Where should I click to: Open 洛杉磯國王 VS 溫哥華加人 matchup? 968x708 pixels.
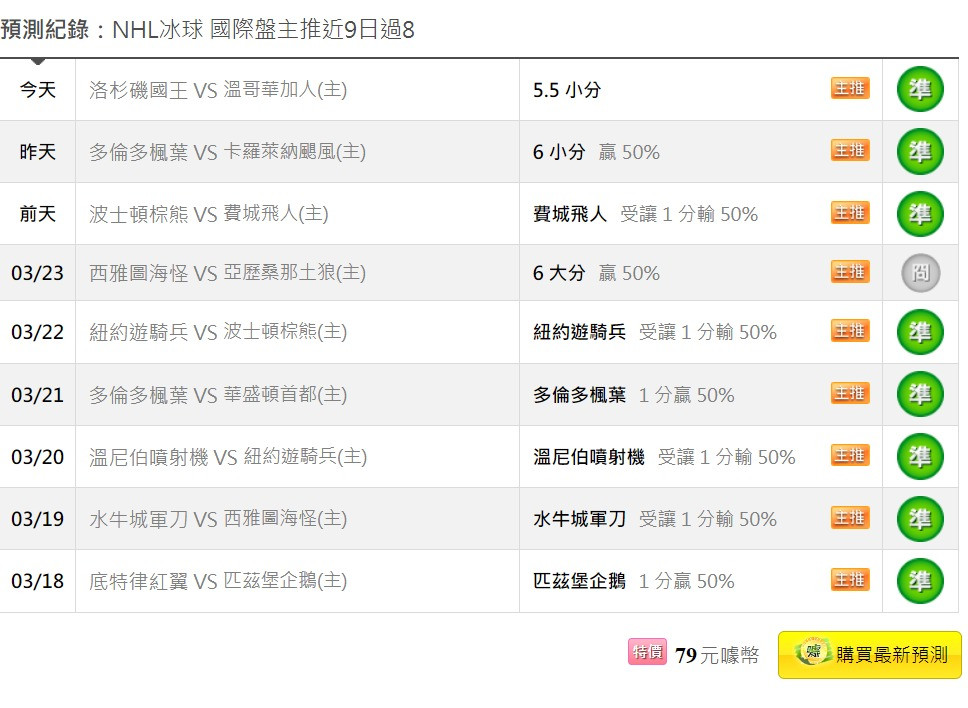218,90
